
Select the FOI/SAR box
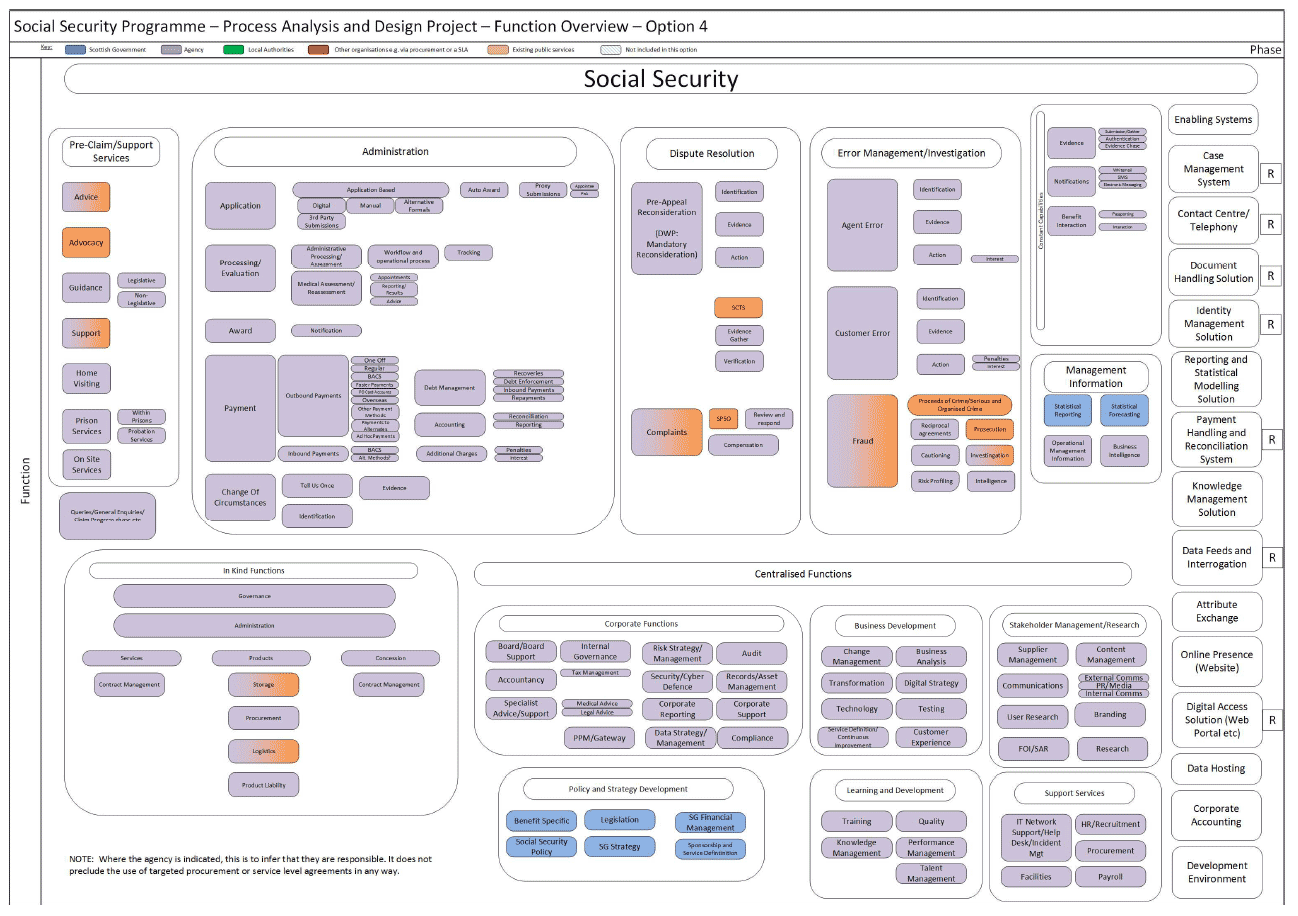tap(1033, 749)
